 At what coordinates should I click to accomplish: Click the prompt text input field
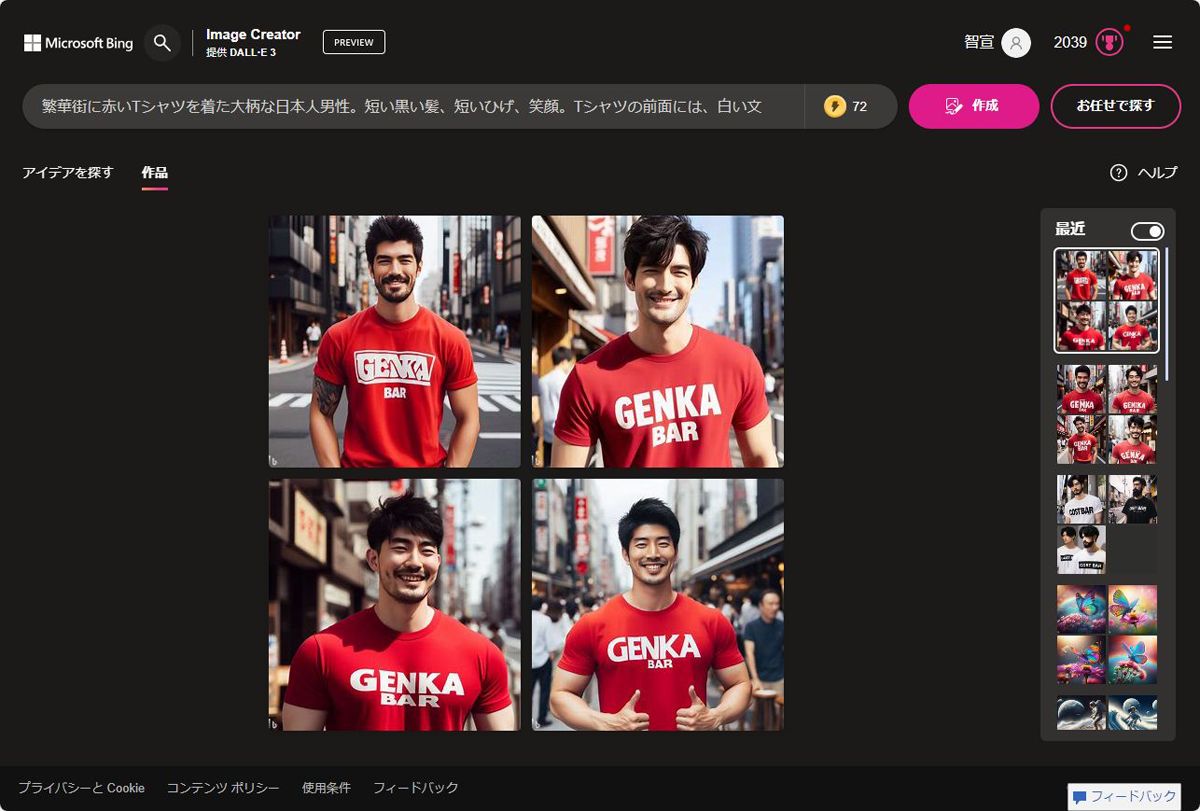[412, 106]
